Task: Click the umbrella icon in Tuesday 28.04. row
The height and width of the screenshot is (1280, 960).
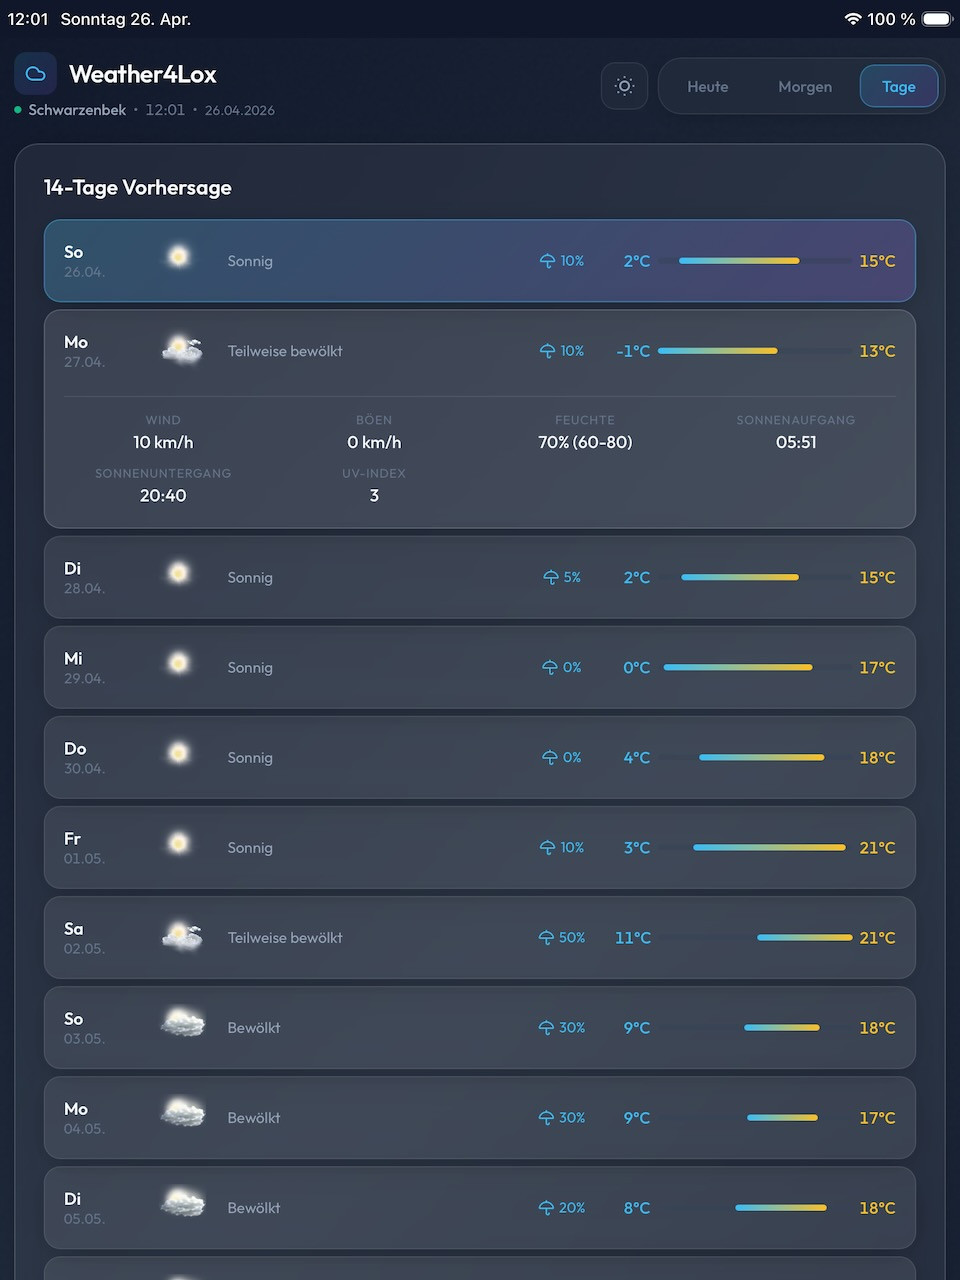Action: click(551, 578)
